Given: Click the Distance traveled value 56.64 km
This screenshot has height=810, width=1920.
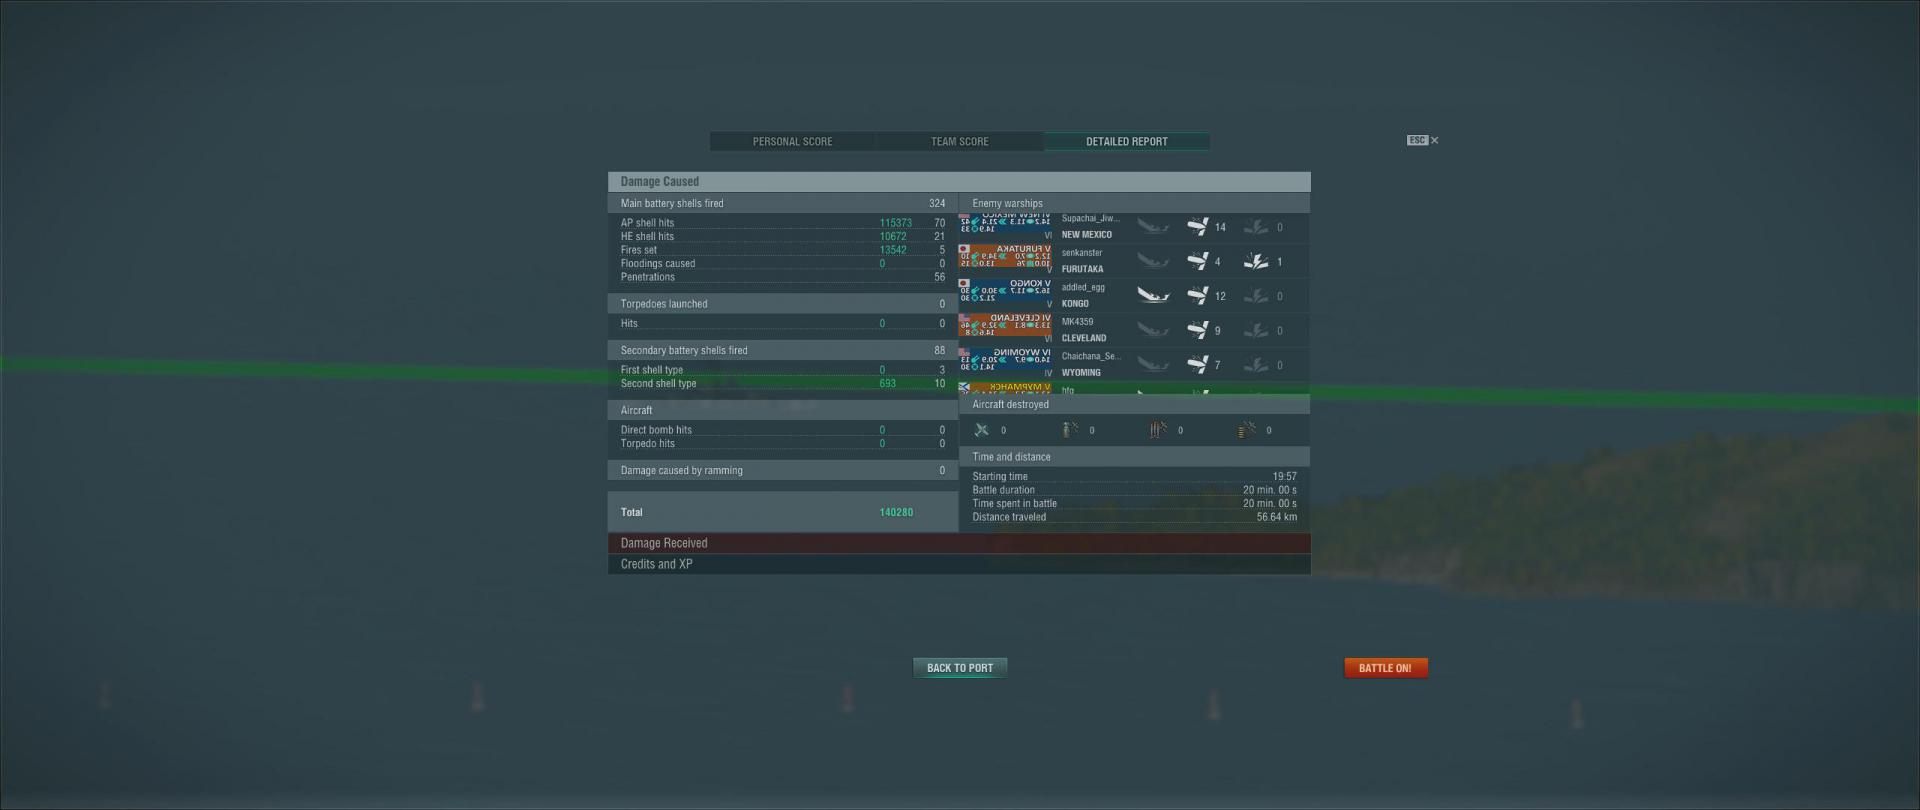Looking at the screenshot, I should click(1277, 517).
